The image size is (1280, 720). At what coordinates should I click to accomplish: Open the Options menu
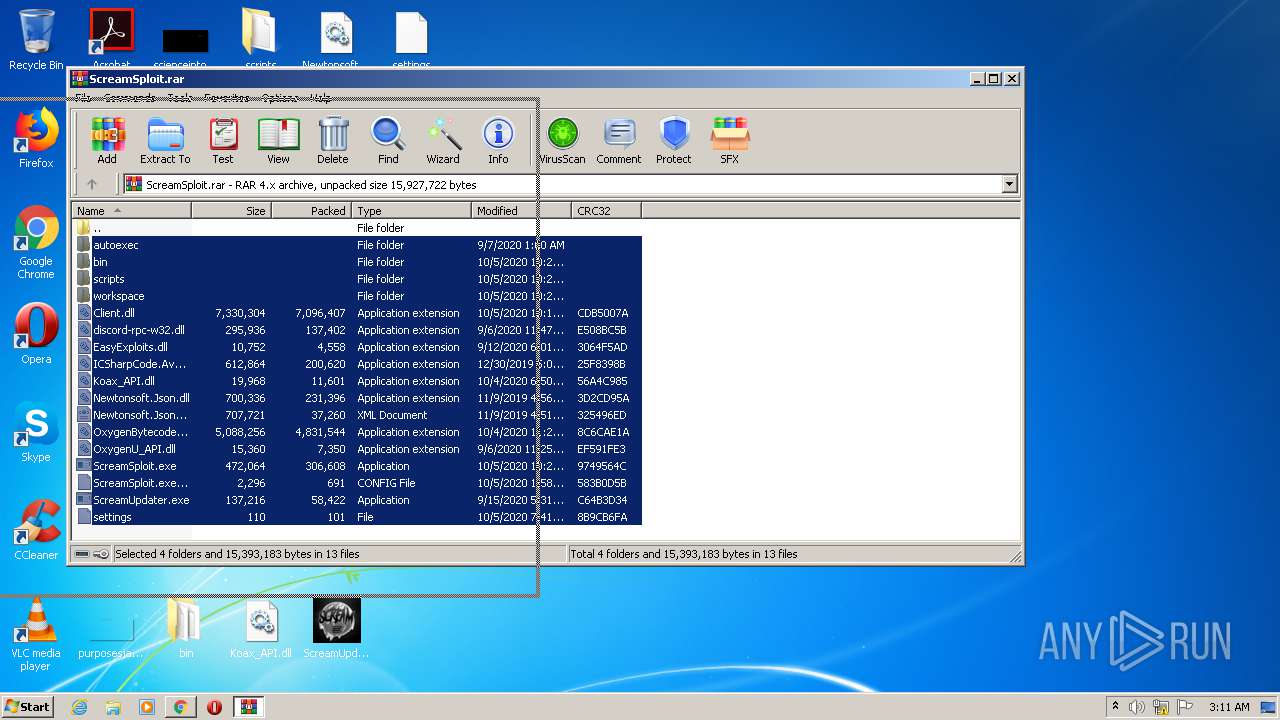pos(281,98)
